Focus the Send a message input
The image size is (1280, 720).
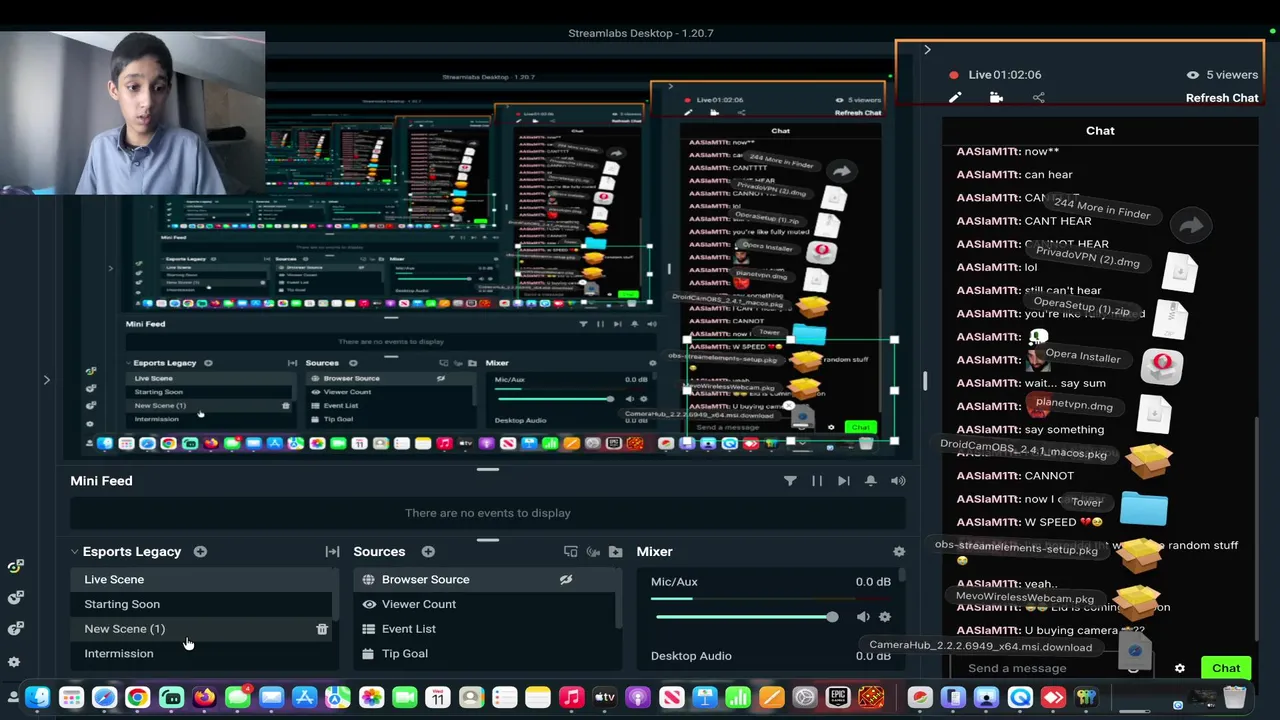point(1060,668)
